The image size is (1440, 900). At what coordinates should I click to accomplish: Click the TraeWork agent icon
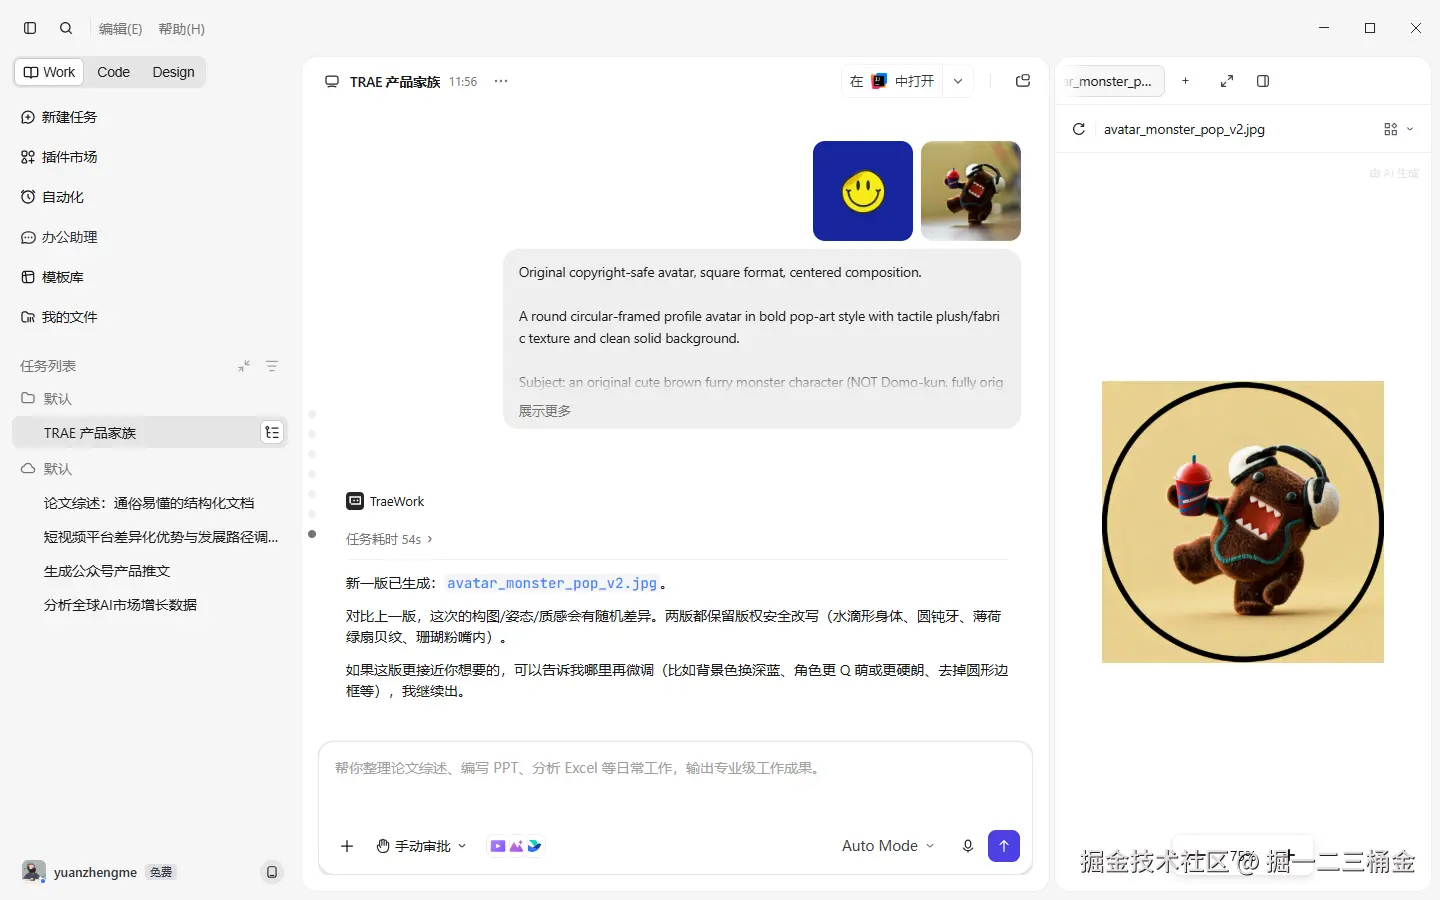pyautogui.click(x=354, y=501)
